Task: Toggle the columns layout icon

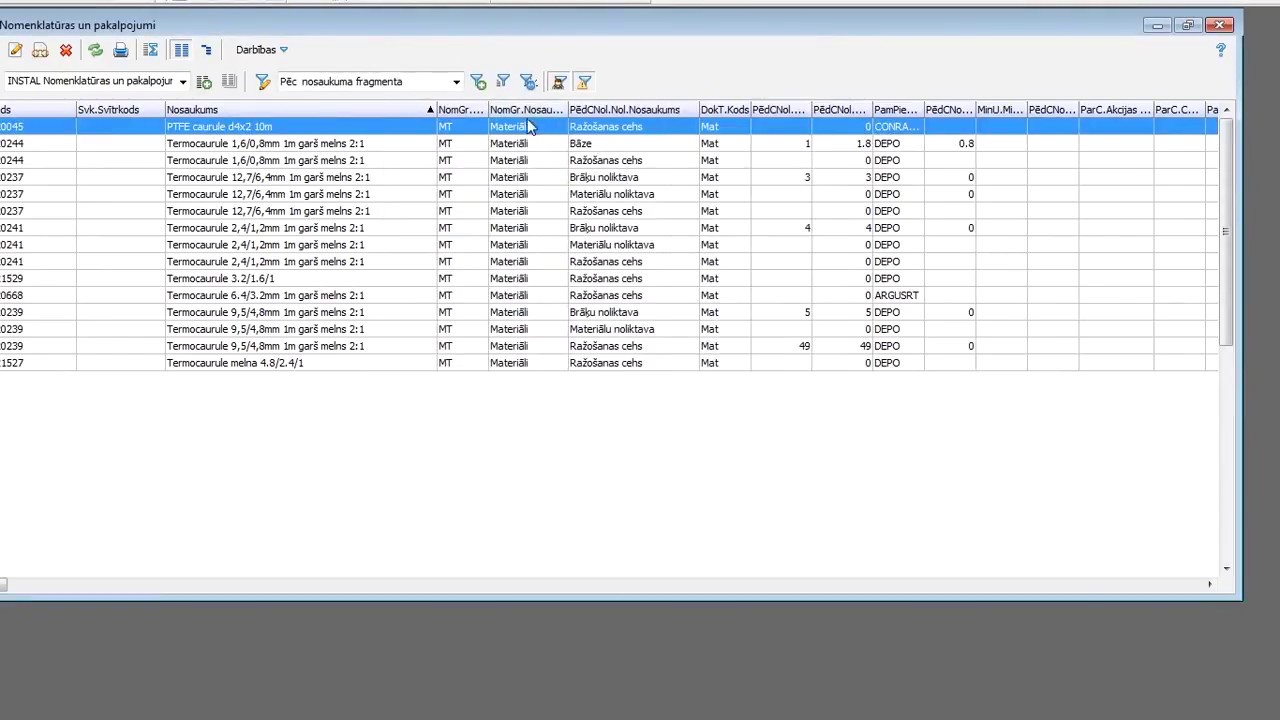Action: [181, 50]
